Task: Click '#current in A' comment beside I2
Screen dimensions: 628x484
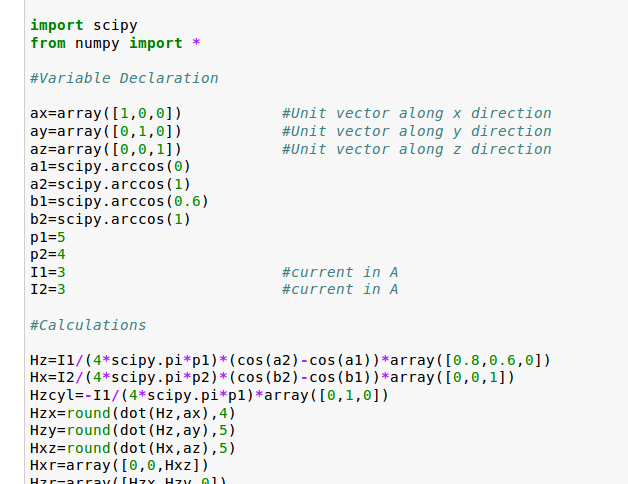Action: point(340,289)
